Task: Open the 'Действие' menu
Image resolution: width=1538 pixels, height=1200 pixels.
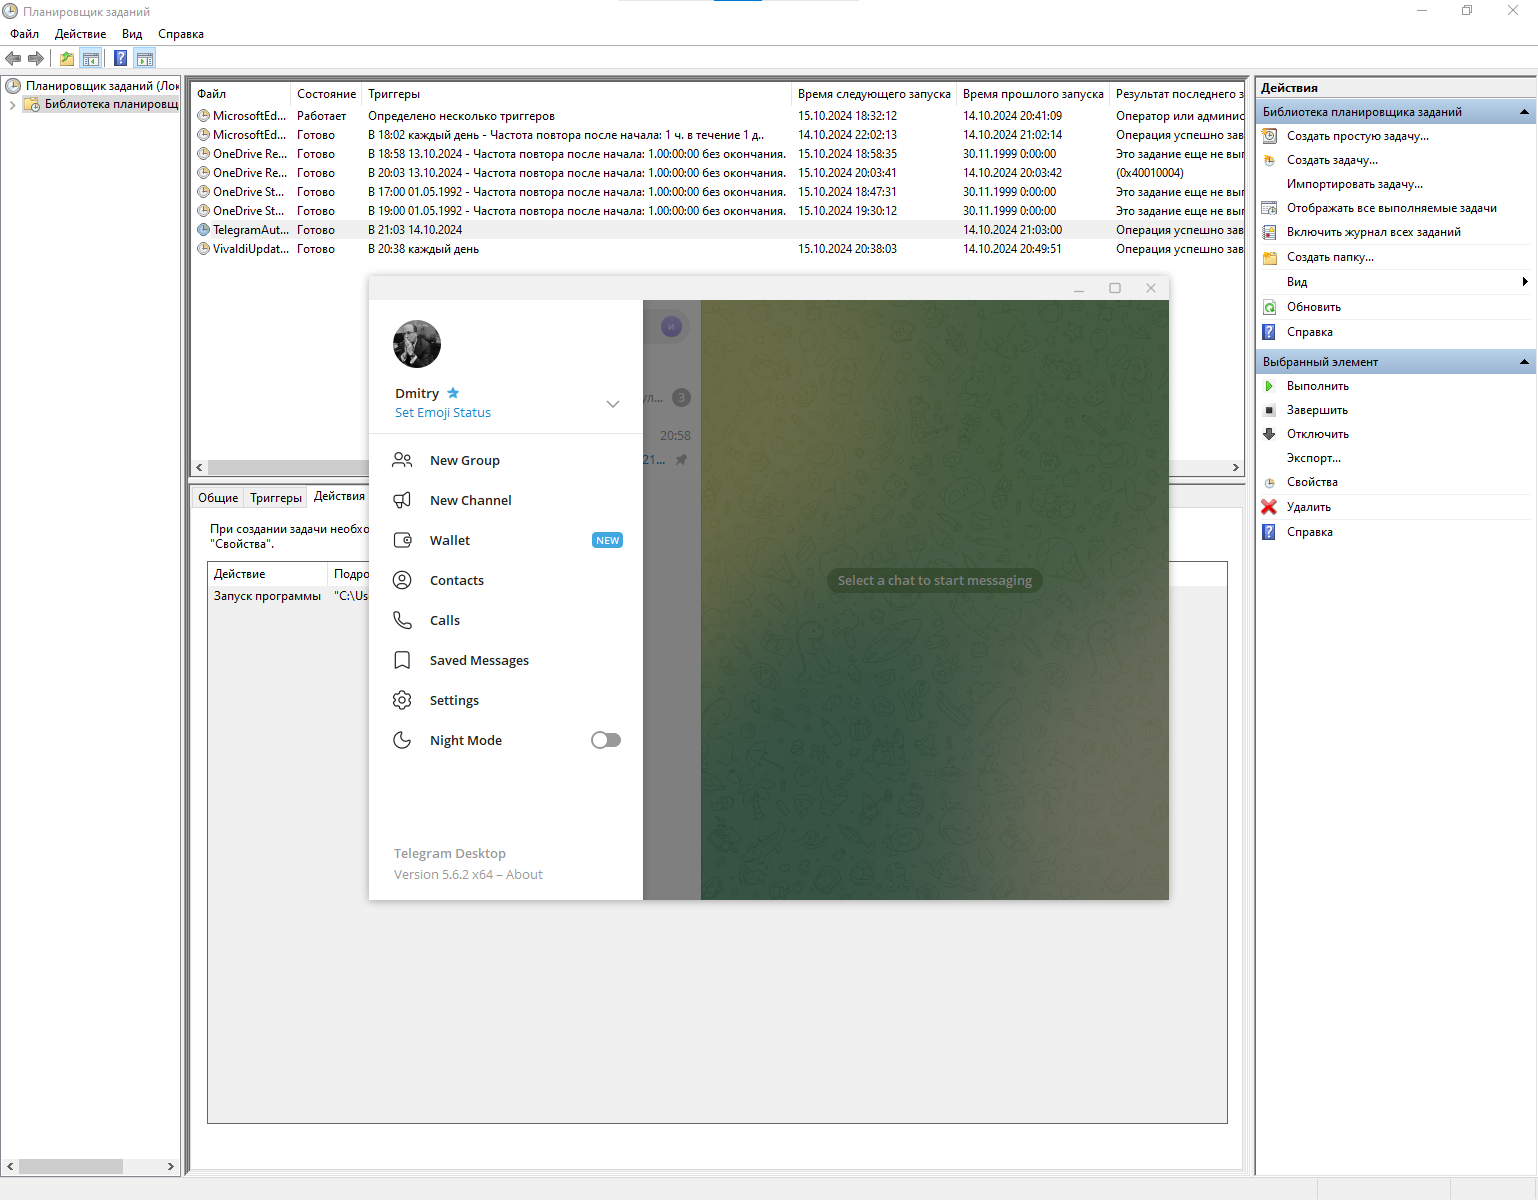Action: [x=80, y=34]
